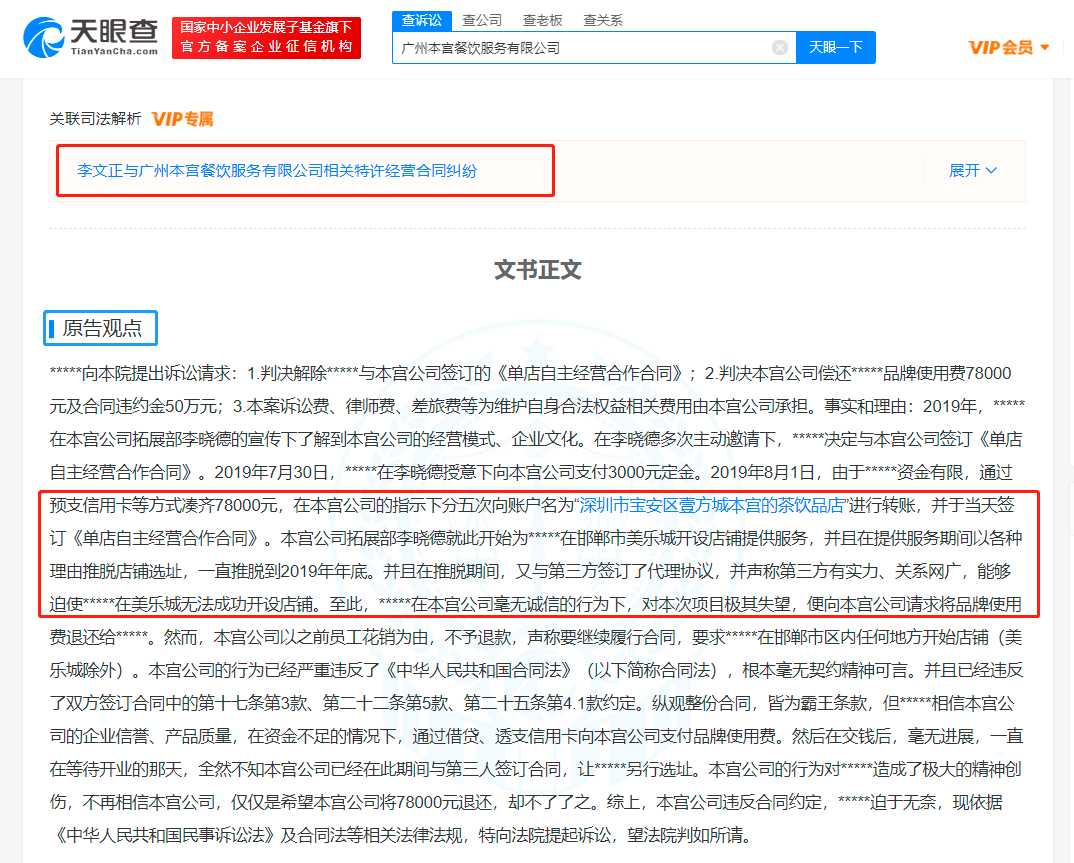The height and width of the screenshot is (863, 1074).
Task: Select the 查诉讼 search tab
Action: click(x=422, y=21)
